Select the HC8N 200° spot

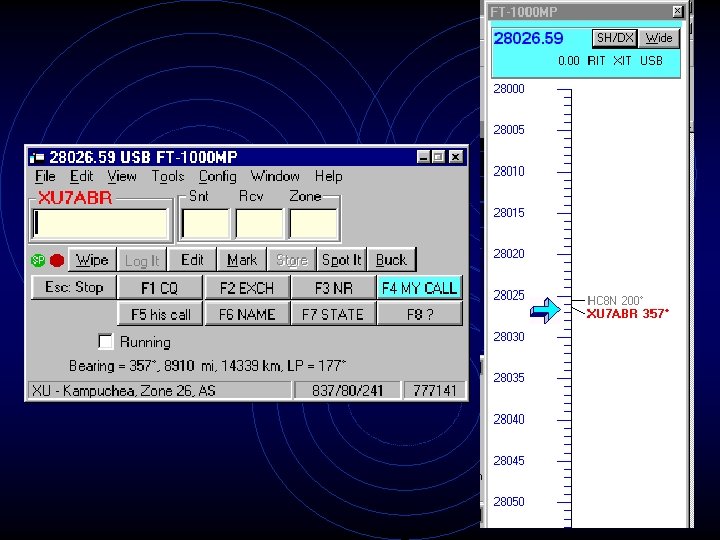coord(615,300)
